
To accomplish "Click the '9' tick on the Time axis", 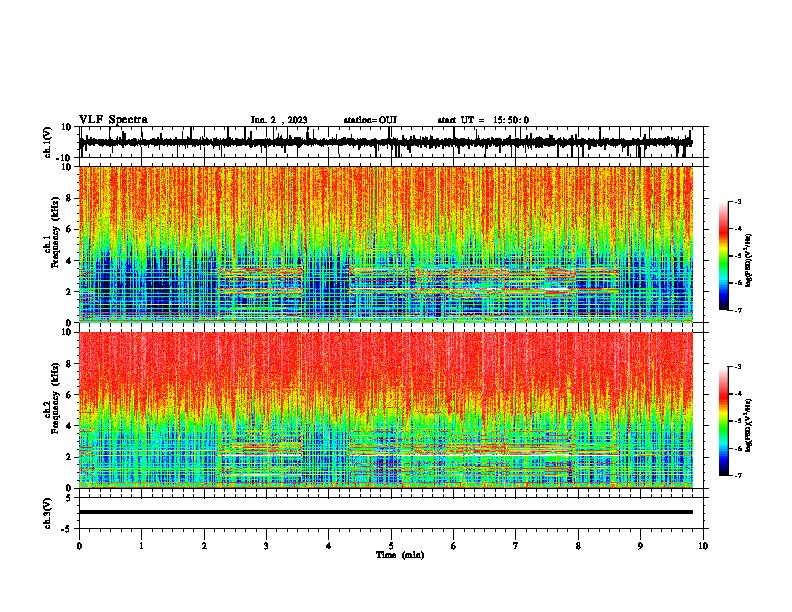I will pos(640,546).
